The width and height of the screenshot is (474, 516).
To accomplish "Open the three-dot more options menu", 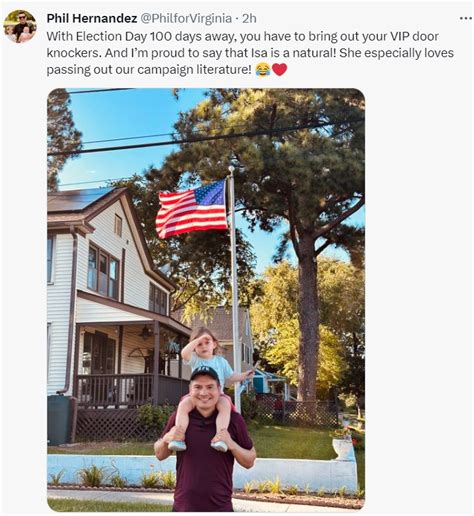I will [465, 18].
